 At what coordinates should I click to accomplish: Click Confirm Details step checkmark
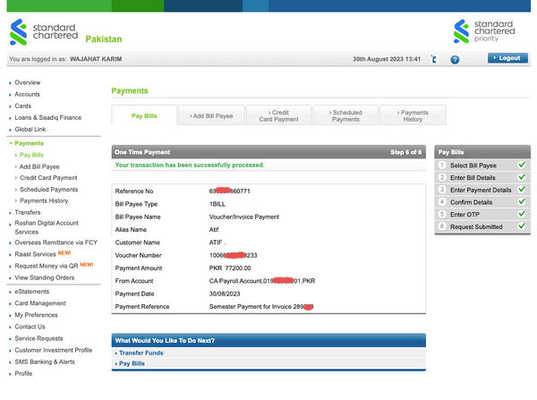522,201
